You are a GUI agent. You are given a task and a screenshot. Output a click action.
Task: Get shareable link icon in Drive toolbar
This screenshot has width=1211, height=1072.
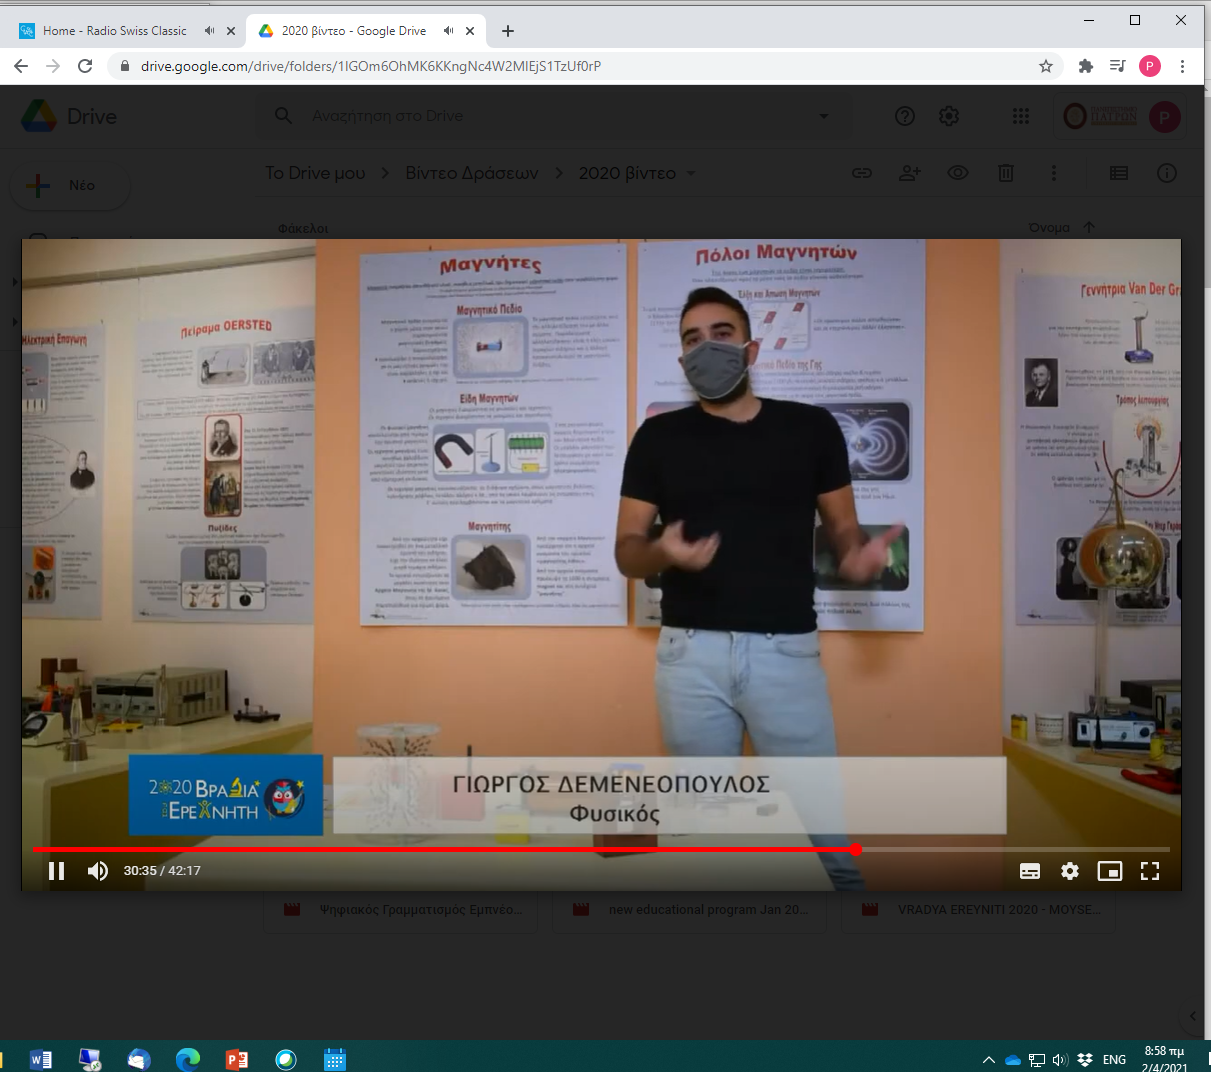coord(862,173)
